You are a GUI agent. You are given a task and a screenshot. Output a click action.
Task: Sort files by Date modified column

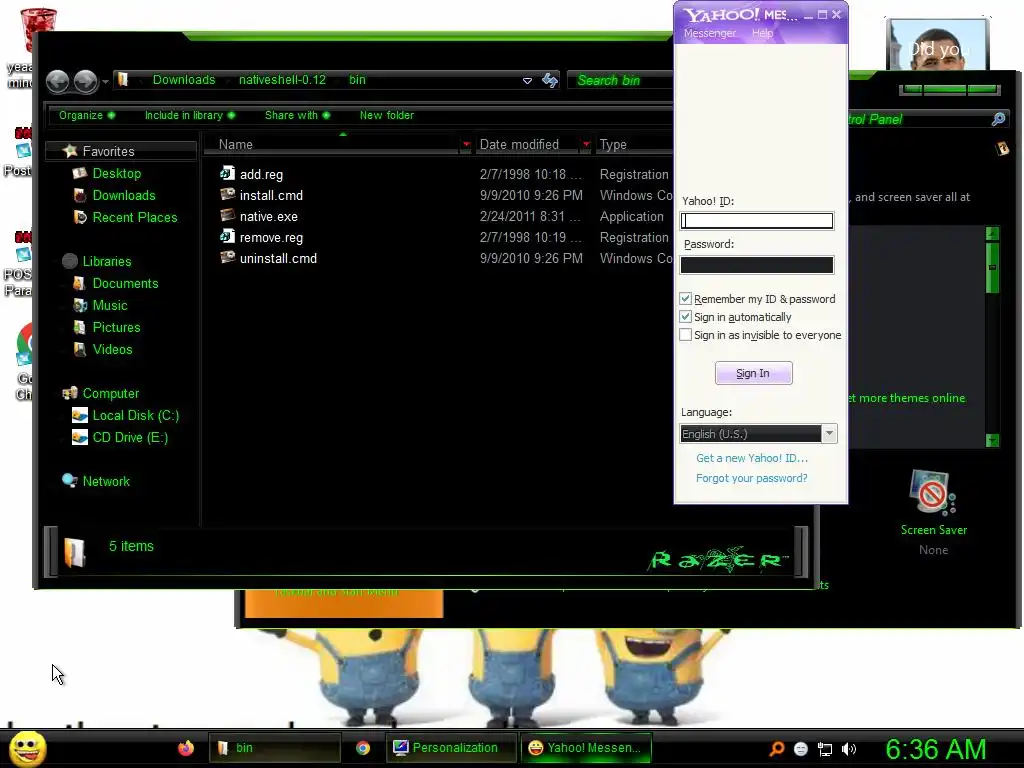point(519,144)
